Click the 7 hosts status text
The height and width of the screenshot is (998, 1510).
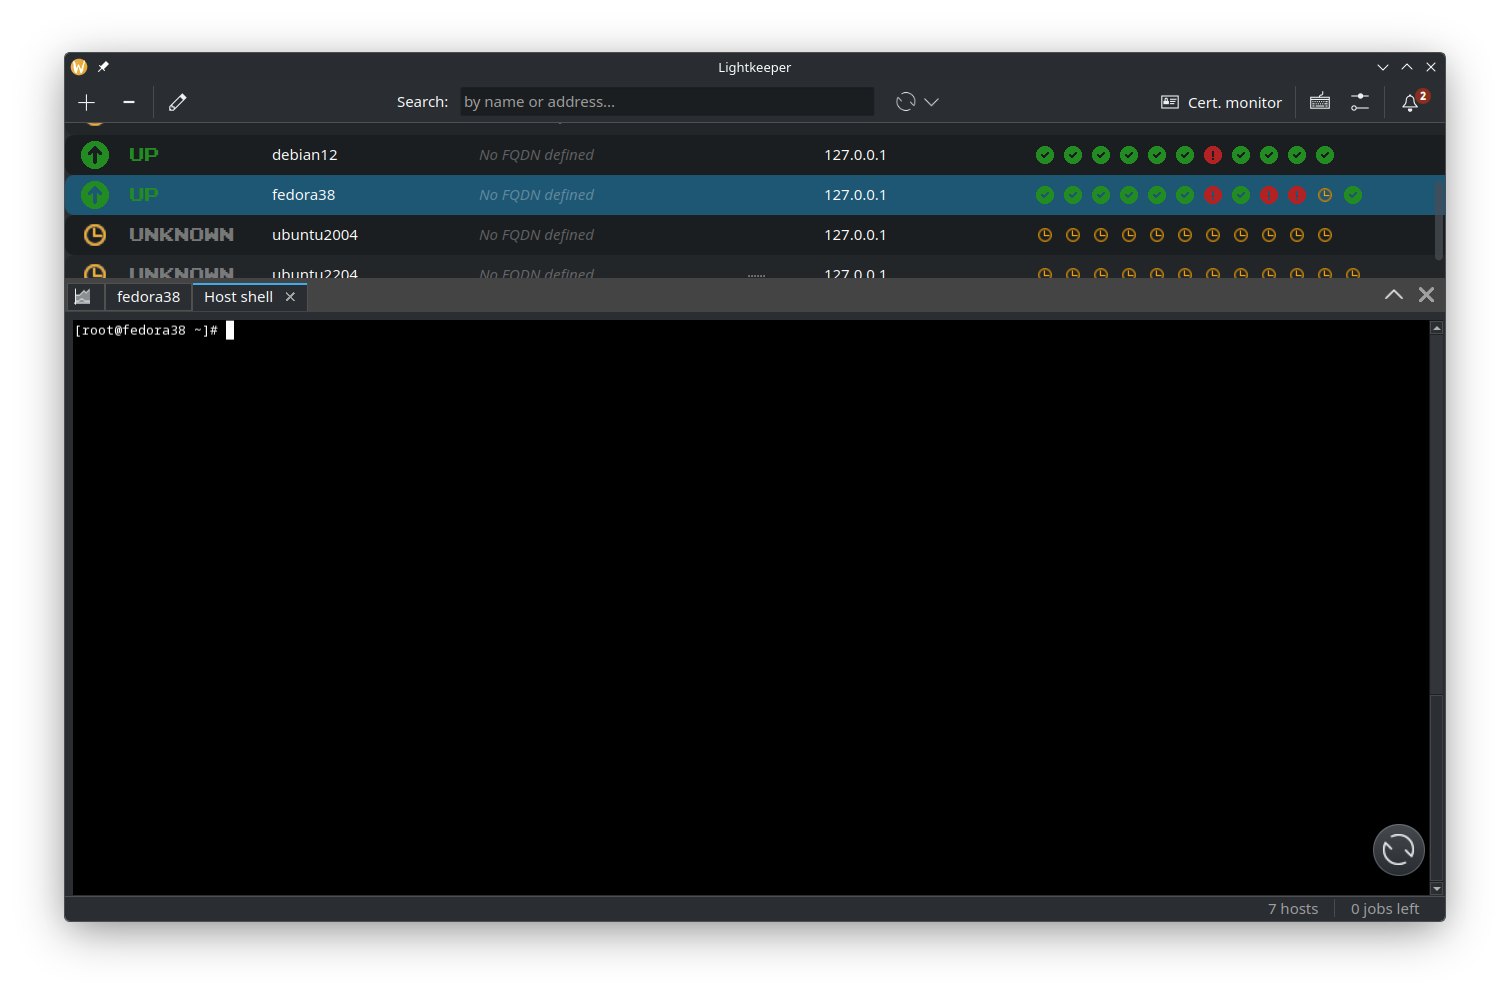(x=1293, y=909)
